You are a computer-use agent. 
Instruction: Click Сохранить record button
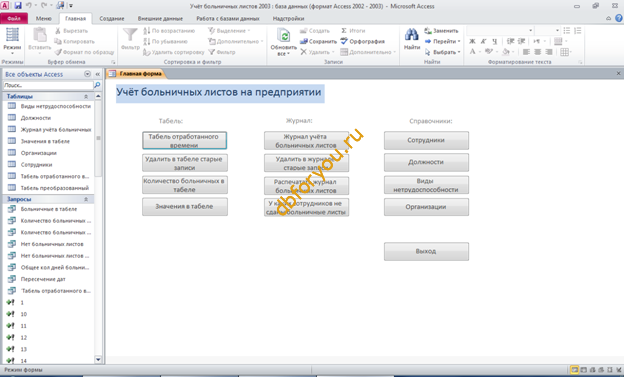tap(318, 41)
